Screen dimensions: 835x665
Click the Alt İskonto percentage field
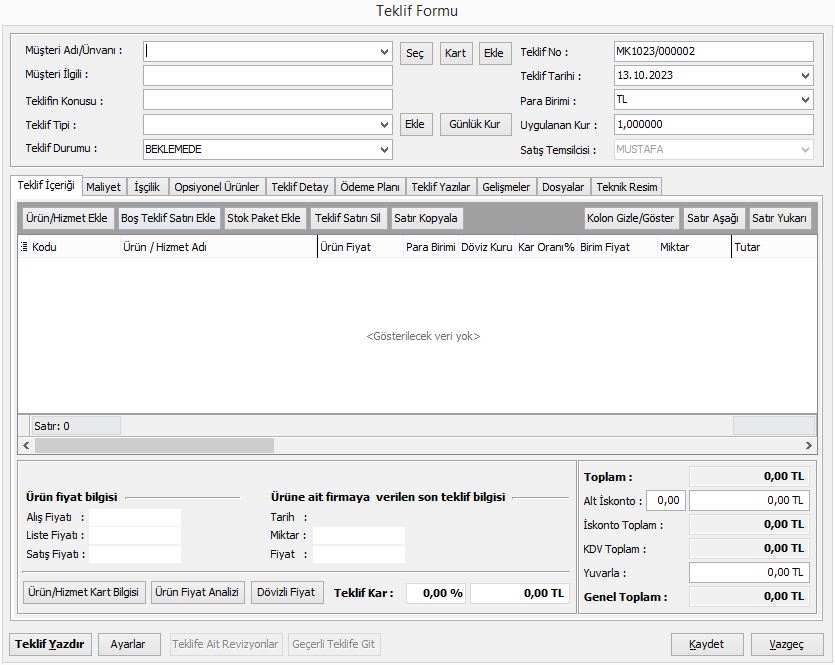pos(665,500)
